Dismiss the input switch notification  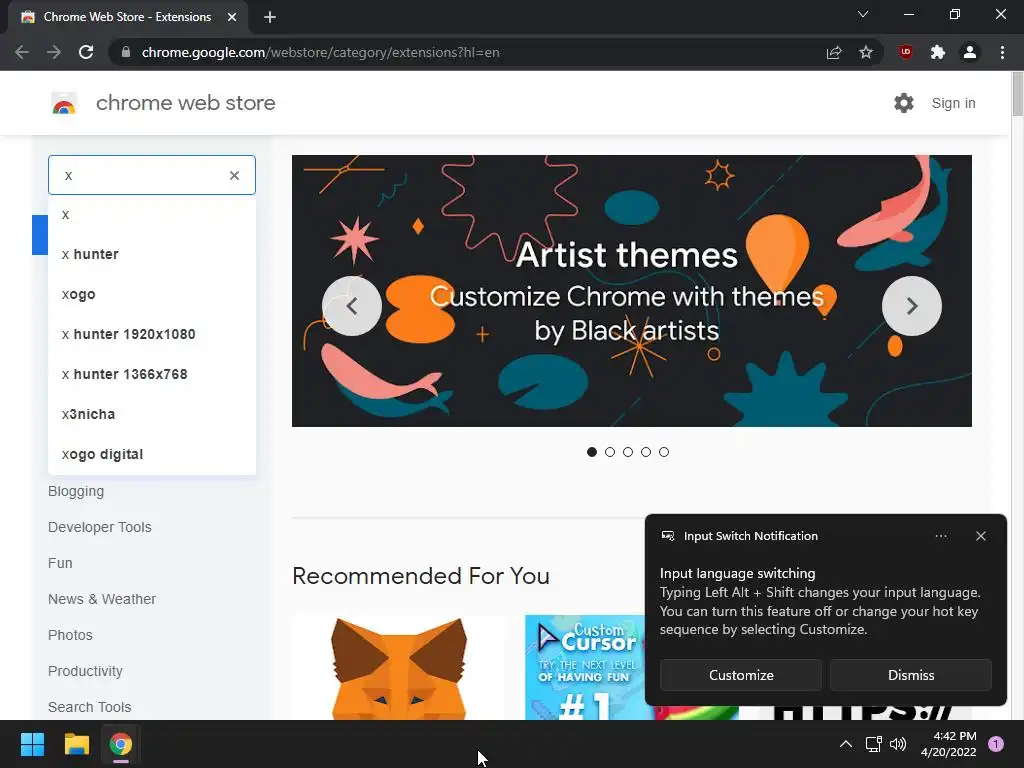pyautogui.click(x=910, y=675)
